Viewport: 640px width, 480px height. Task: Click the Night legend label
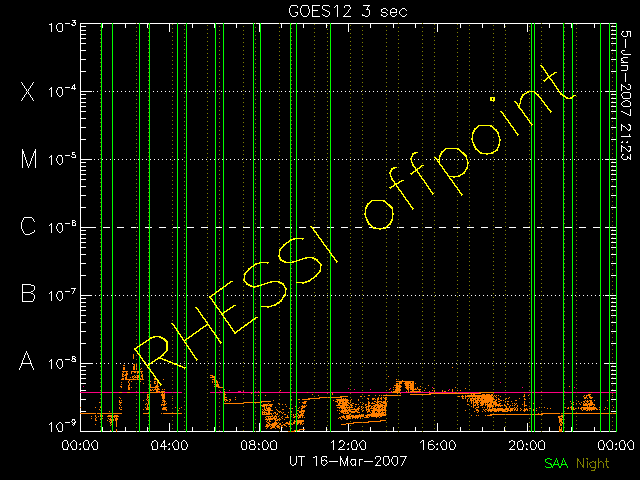(x=593, y=464)
